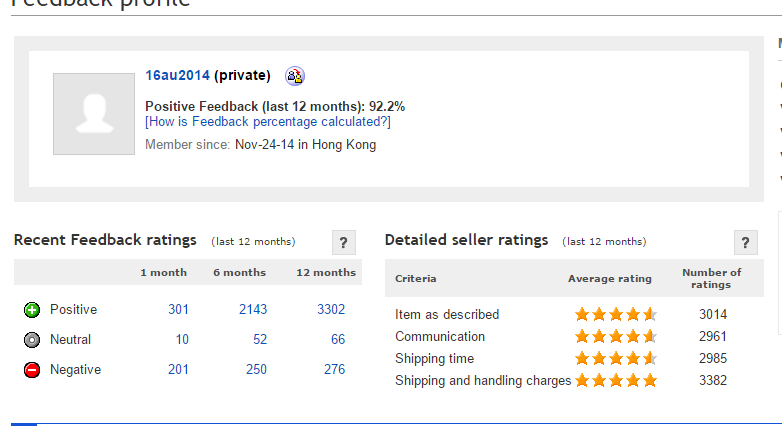Click the red Negative feedback icon

[x=32, y=370]
